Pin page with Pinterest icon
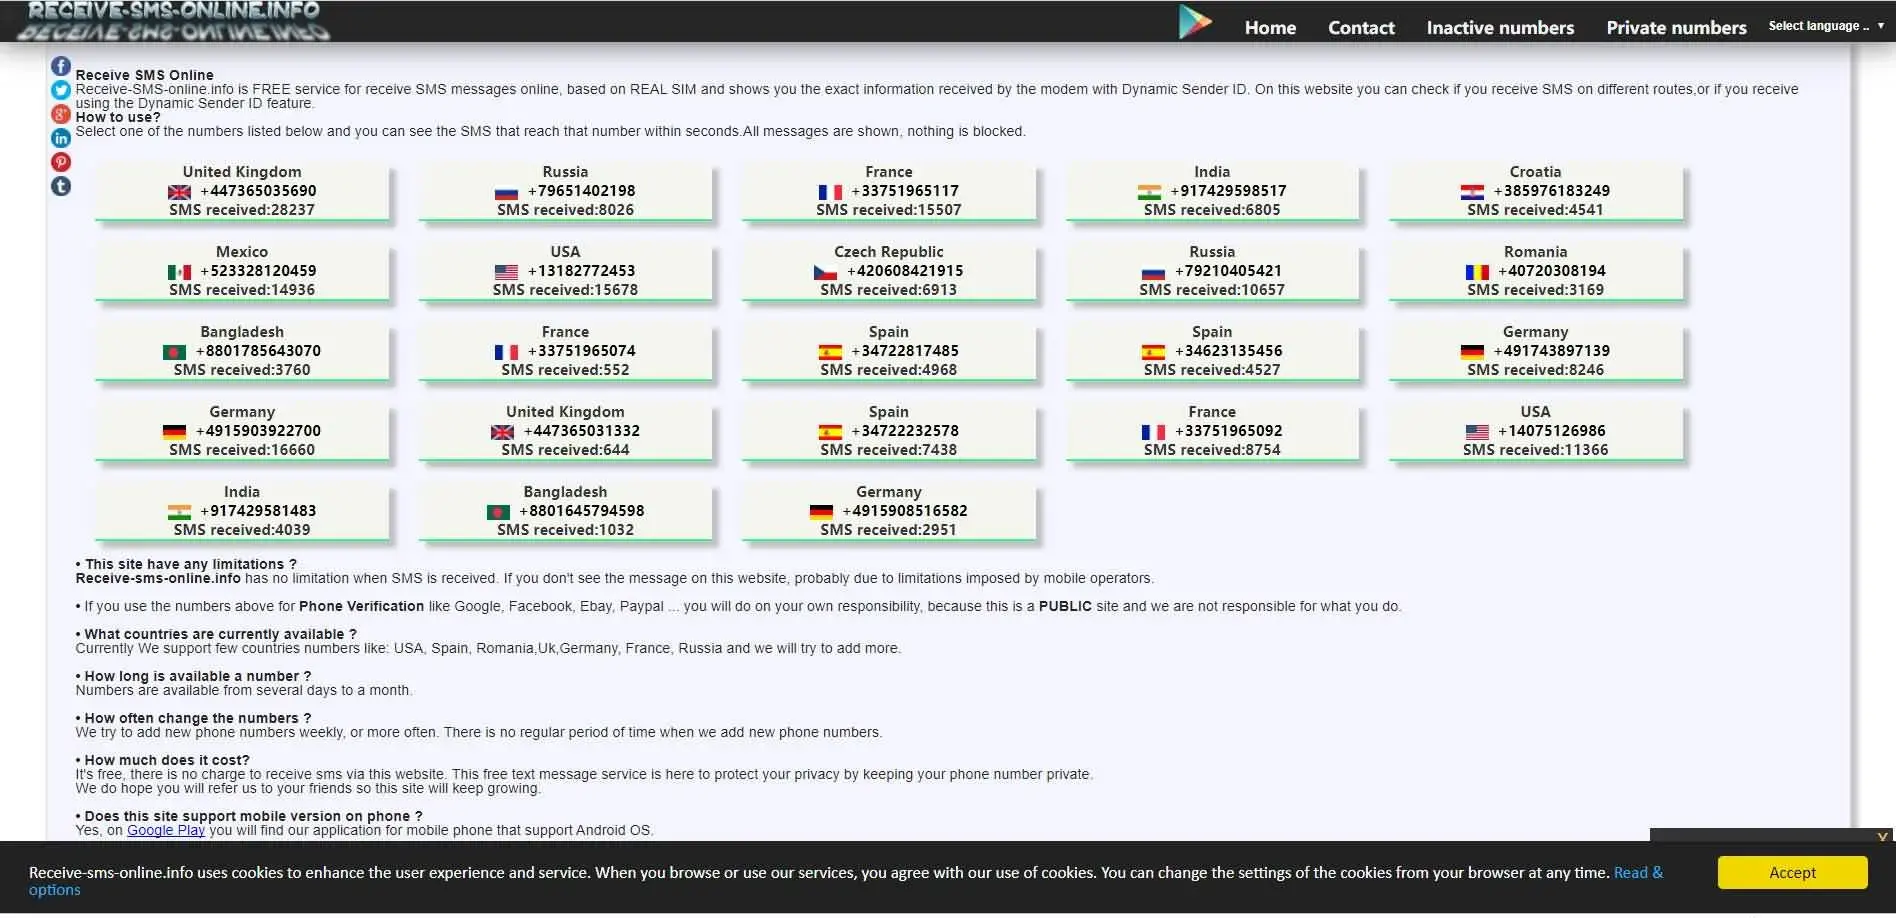The height and width of the screenshot is (918, 1896). pos(61,162)
